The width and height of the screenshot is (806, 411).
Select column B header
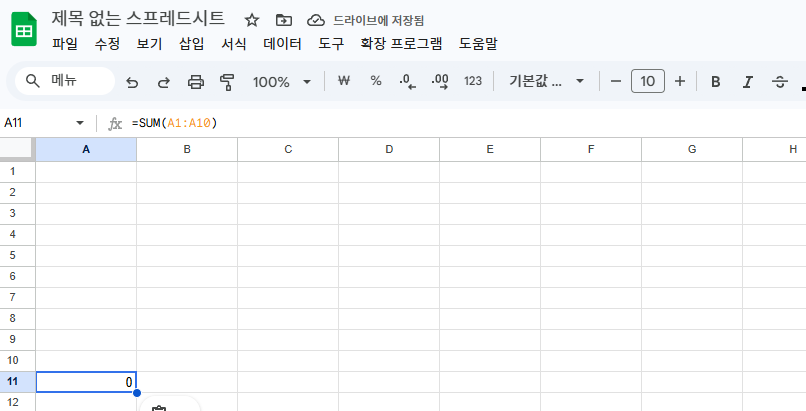[x=187, y=150]
